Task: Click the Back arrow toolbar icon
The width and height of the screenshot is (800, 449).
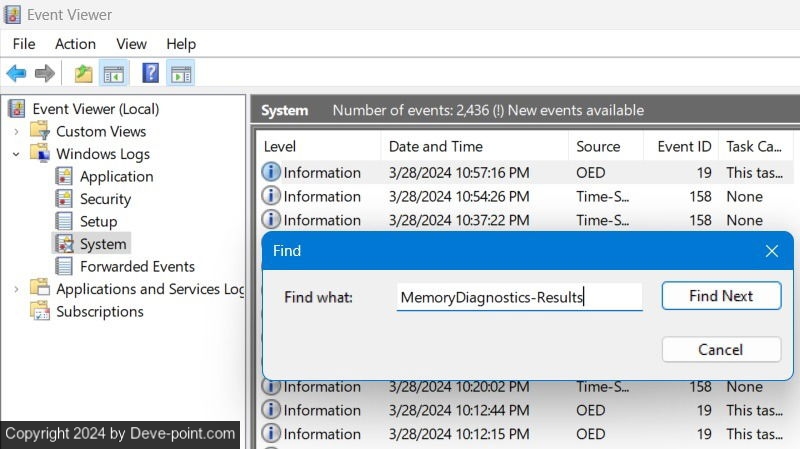Action: [16, 73]
